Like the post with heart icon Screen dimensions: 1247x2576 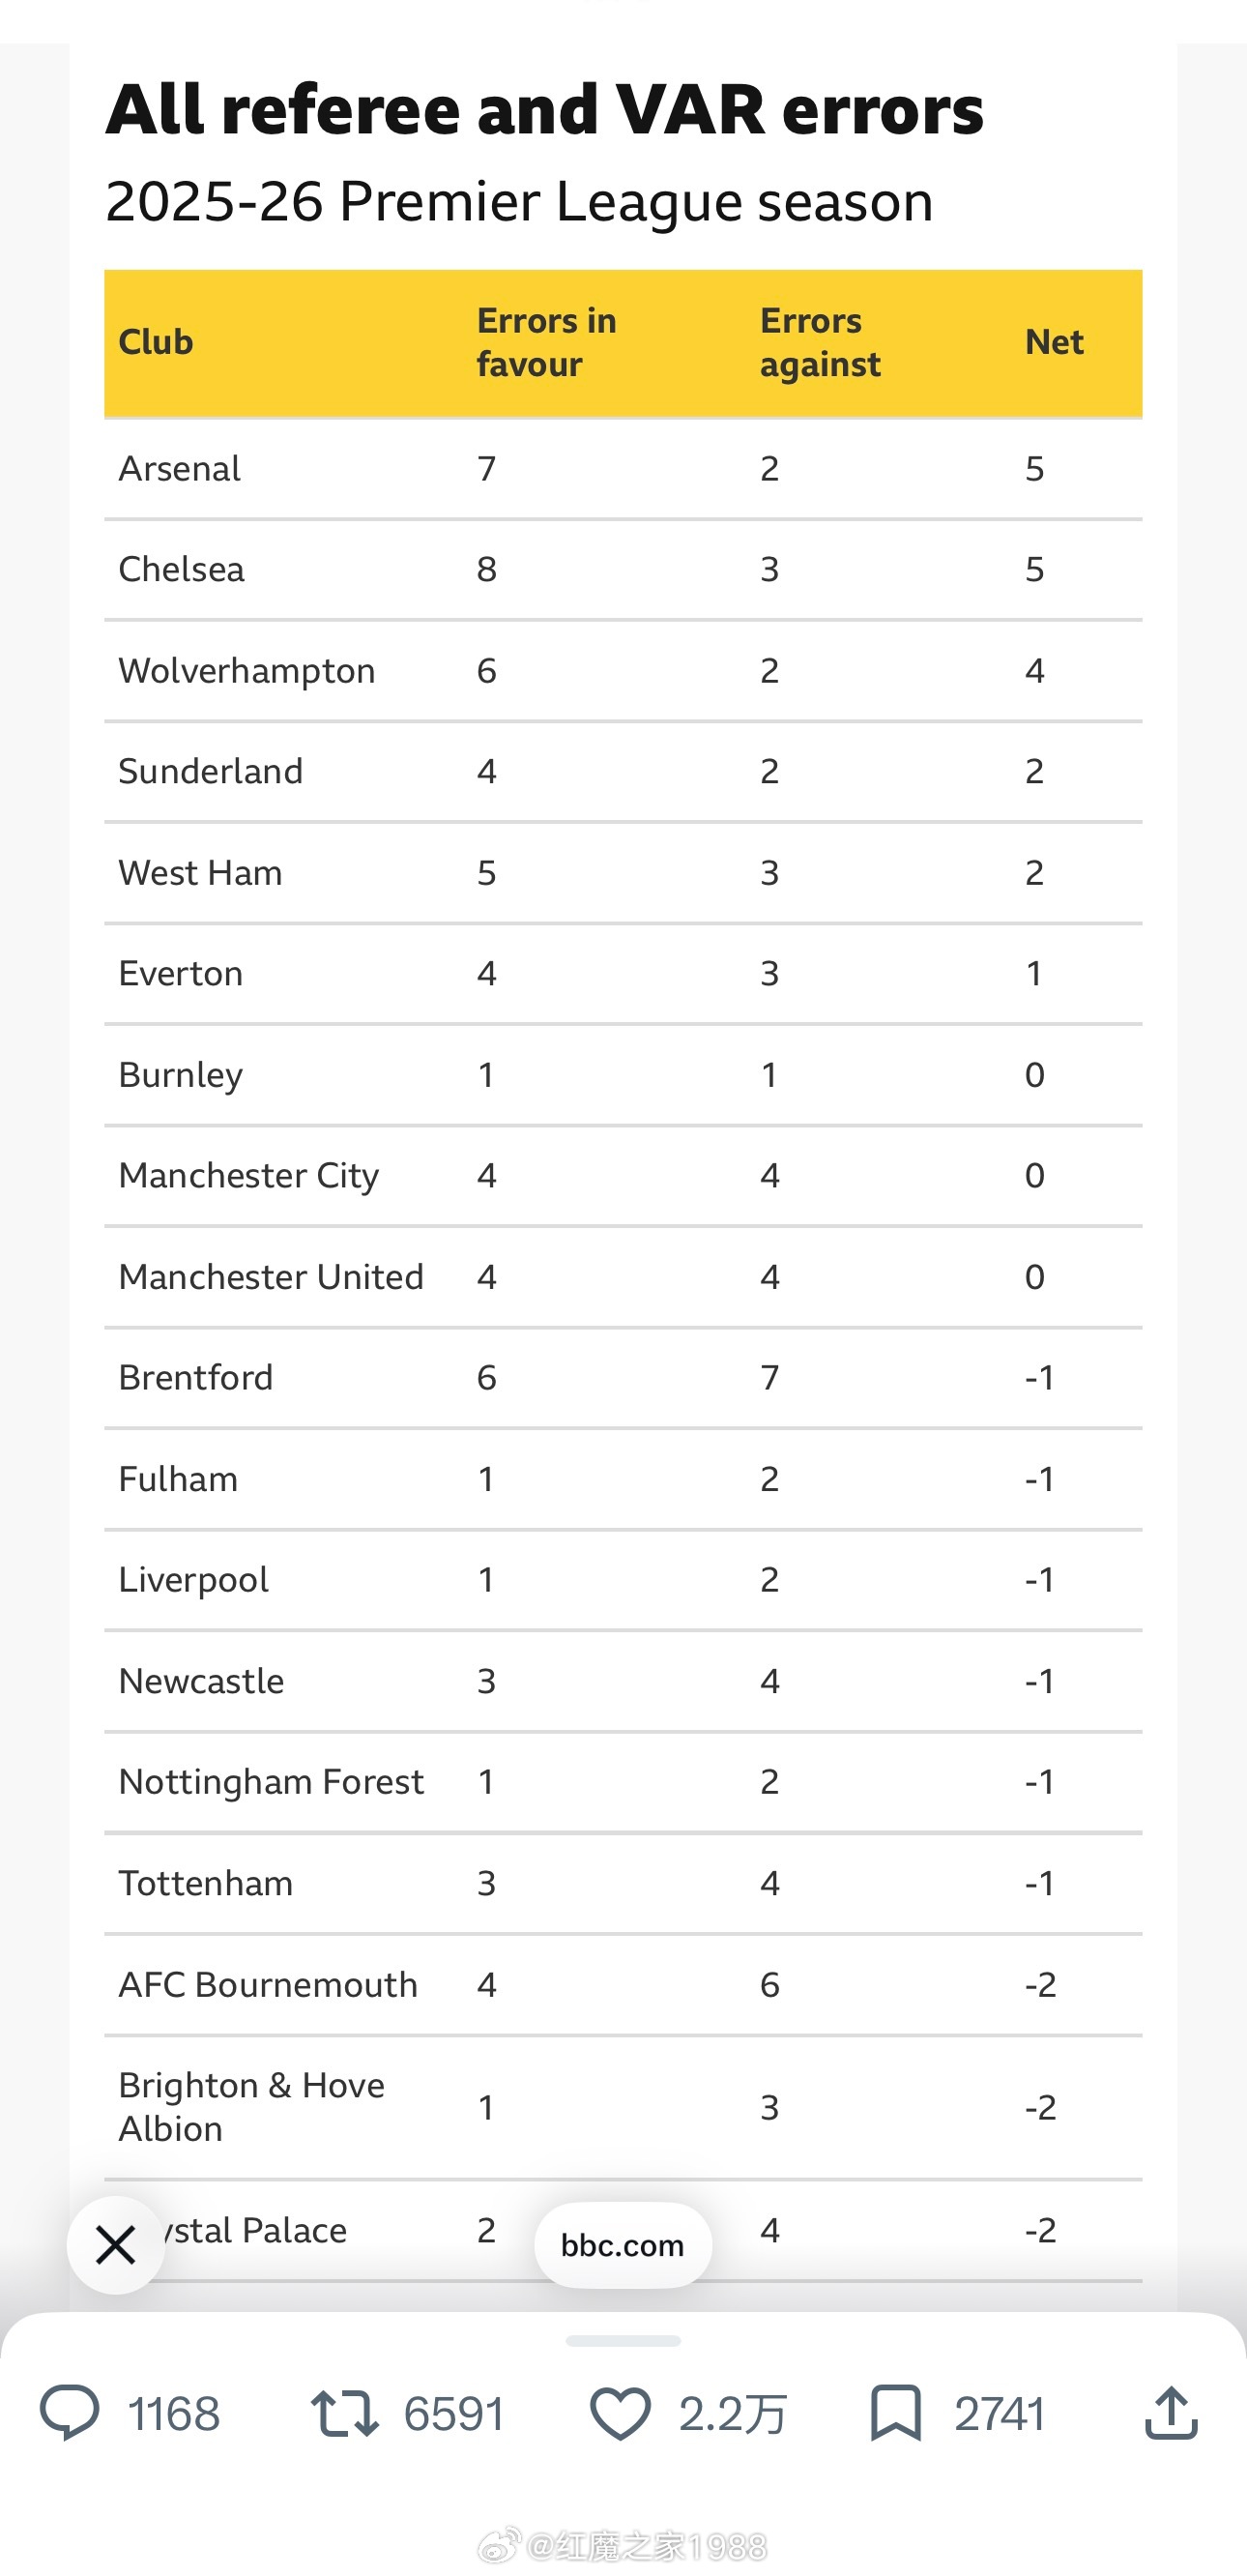[620, 2413]
